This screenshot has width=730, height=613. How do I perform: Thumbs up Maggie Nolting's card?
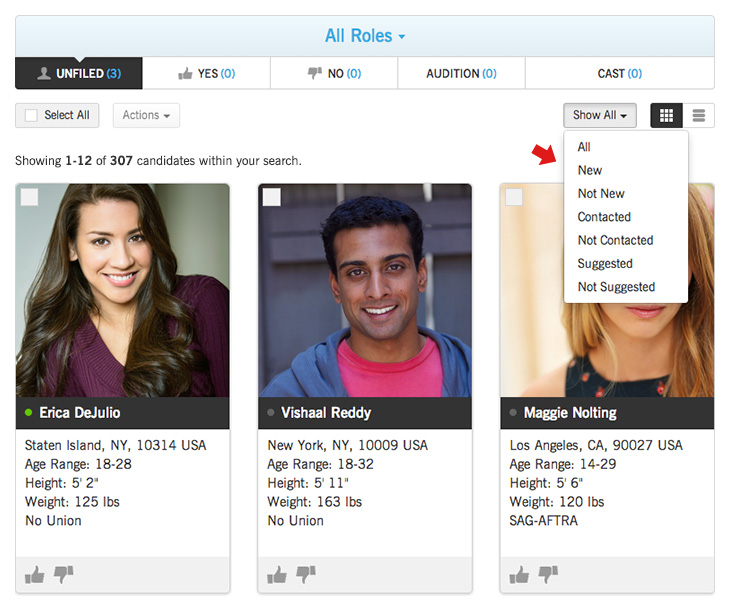[x=519, y=575]
